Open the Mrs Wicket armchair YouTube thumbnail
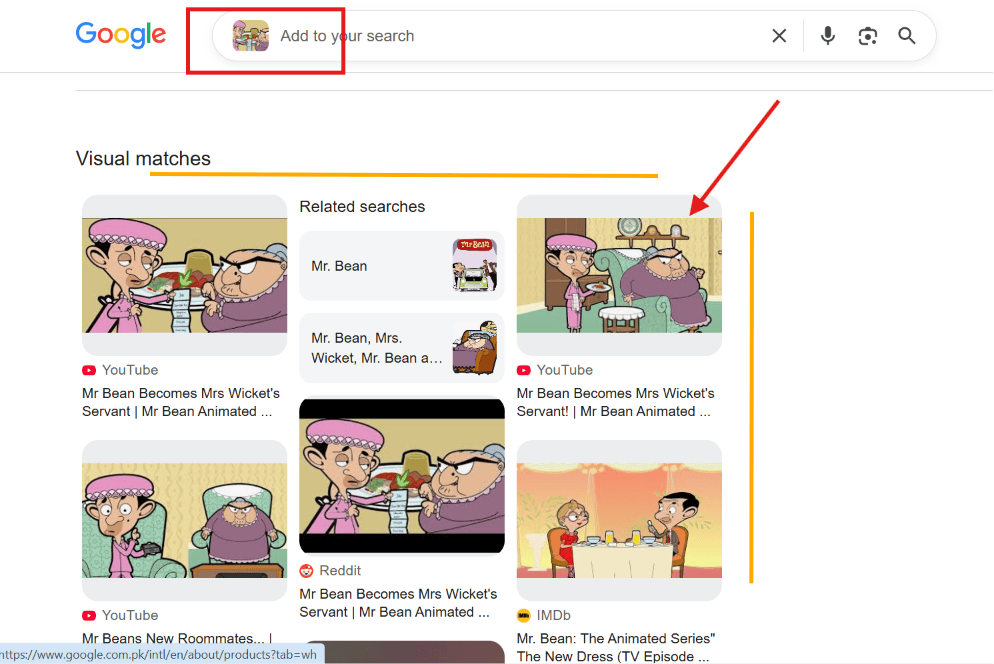994x664 pixels. 619,275
